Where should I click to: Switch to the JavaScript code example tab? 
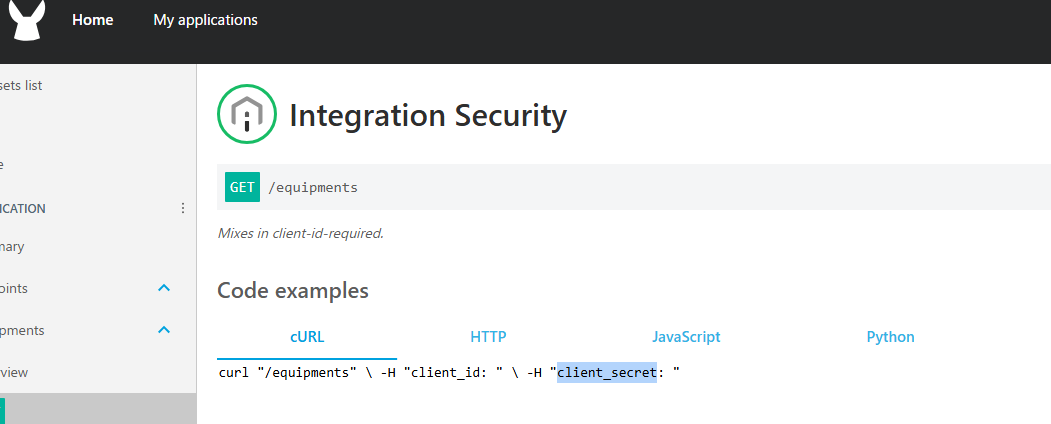click(x=686, y=337)
